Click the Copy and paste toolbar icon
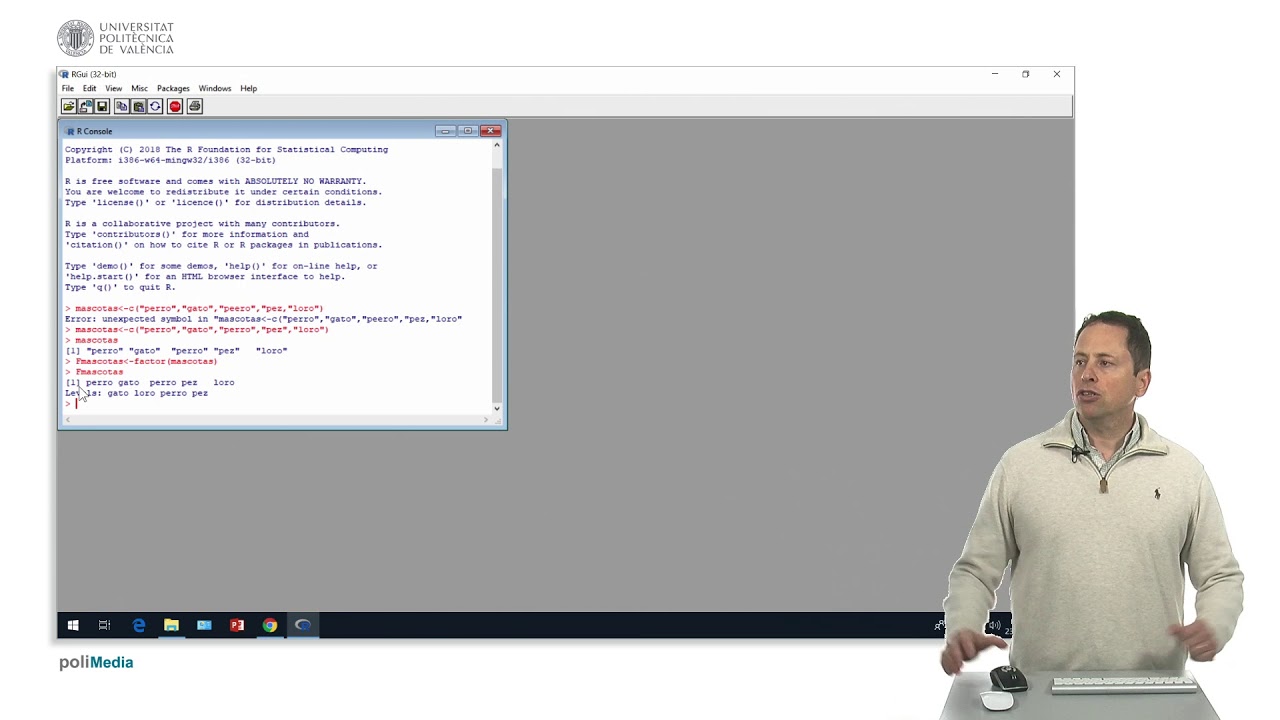Screen dimensions: 1280x720 point(155,106)
